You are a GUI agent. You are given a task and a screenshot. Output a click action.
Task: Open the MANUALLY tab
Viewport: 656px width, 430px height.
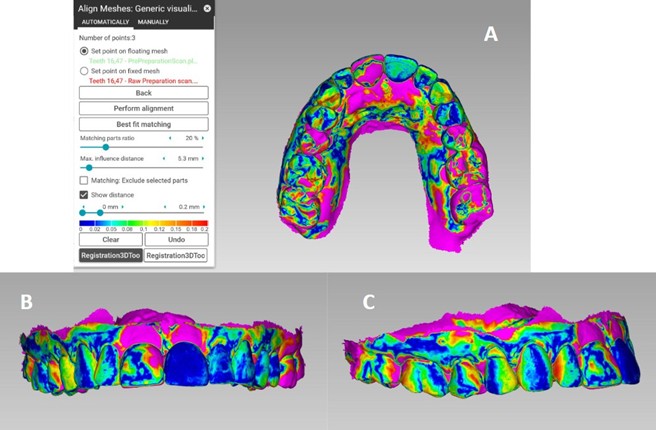pyautogui.click(x=153, y=22)
